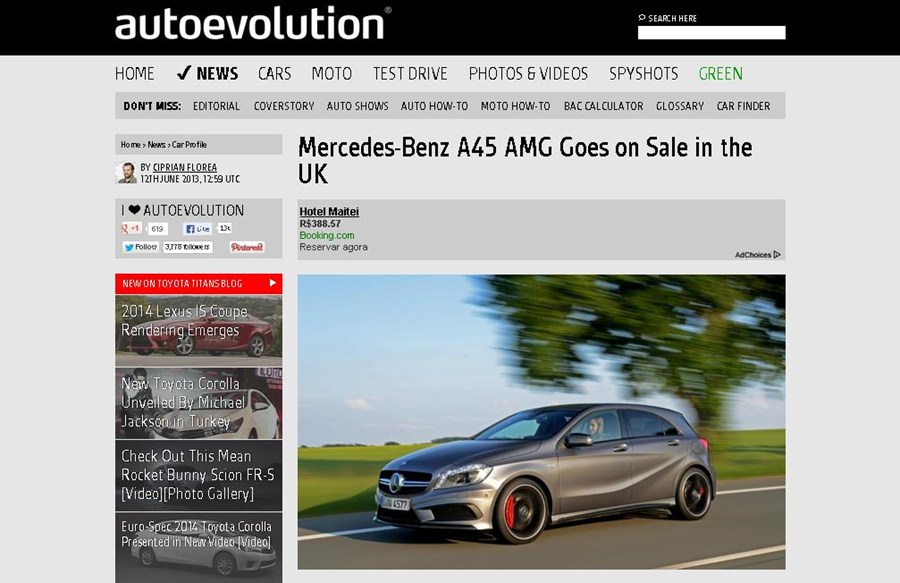This screenshot has width=900, height=583.
Task: Click the author avatar photo
Action: (126, 173)
